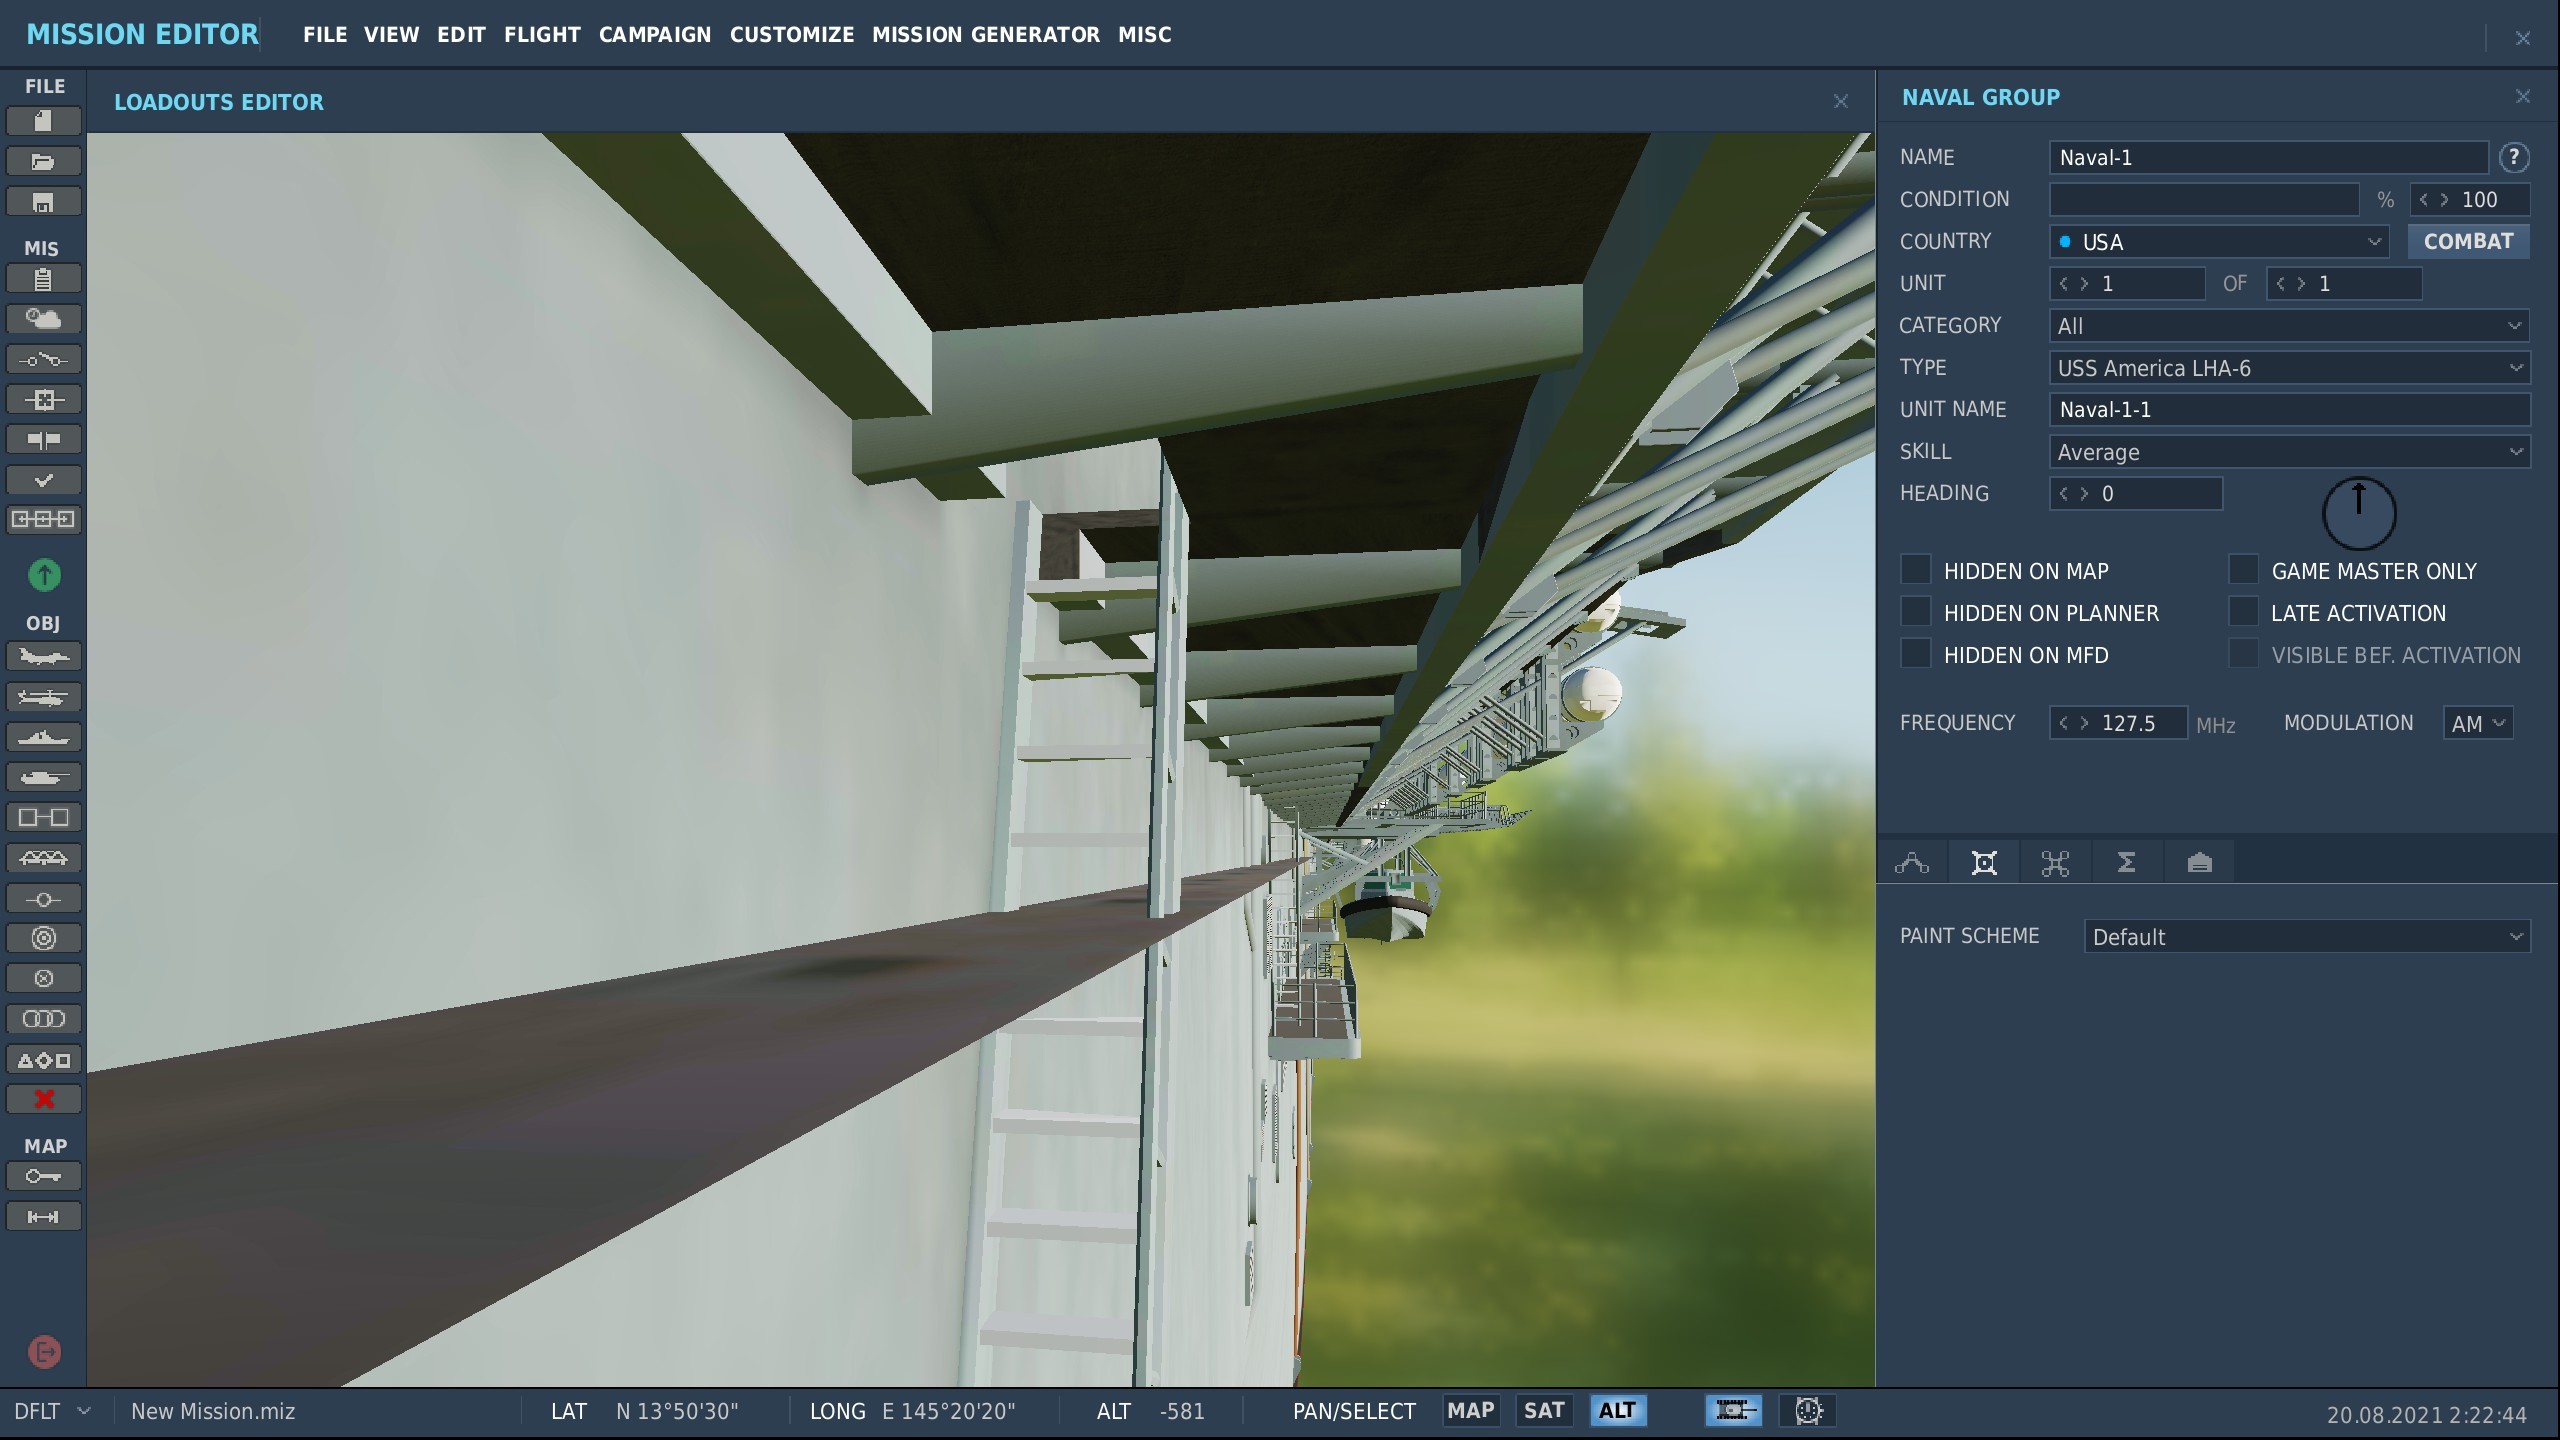Click the ground vehicle tank icon

(43, 777)
